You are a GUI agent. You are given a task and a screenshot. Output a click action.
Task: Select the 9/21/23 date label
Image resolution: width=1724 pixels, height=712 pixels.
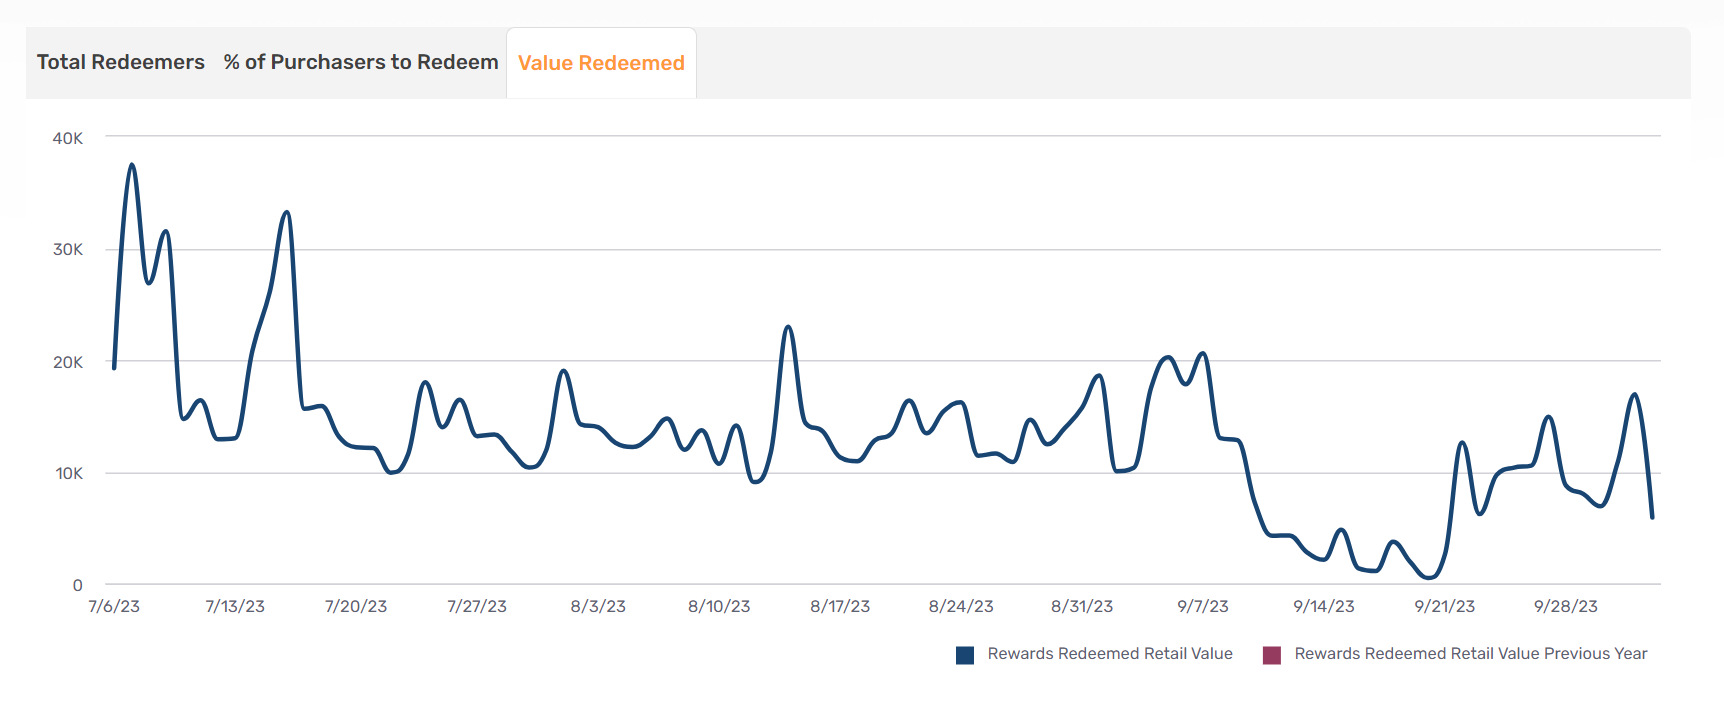pyautogui.click(x=1444, y=606)
